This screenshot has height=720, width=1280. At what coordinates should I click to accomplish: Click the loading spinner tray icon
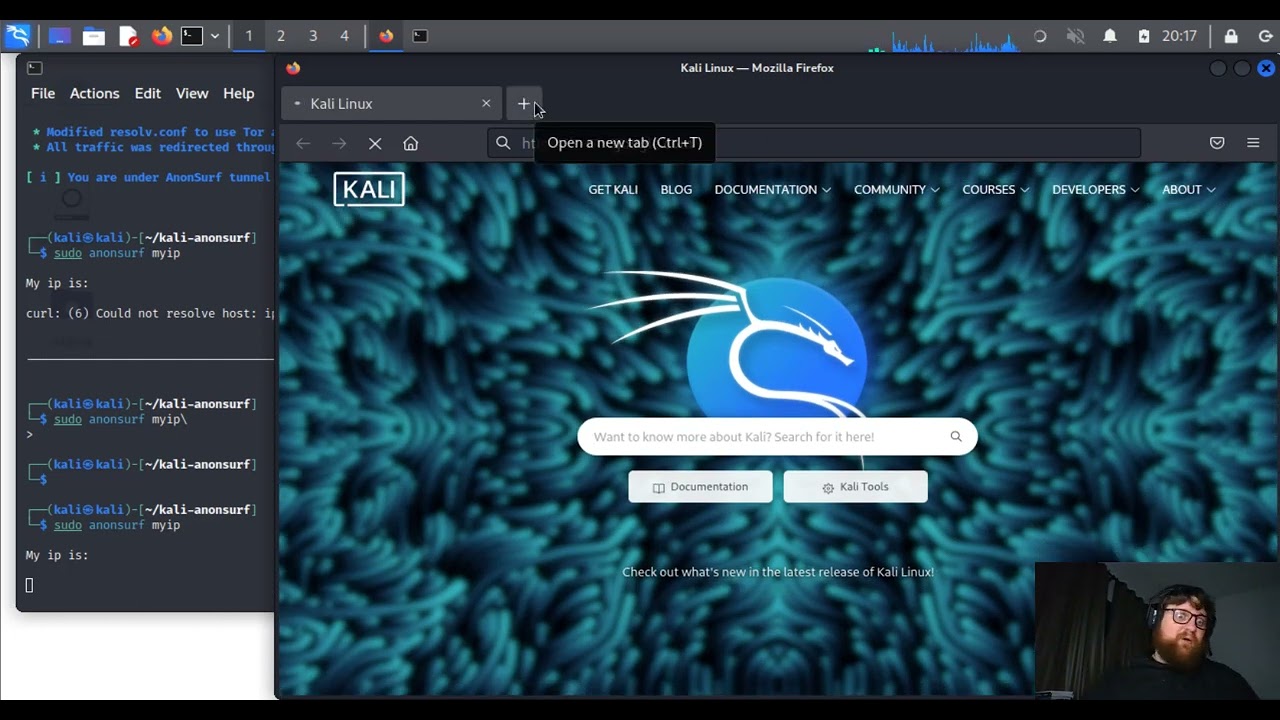pos(1040,36)
